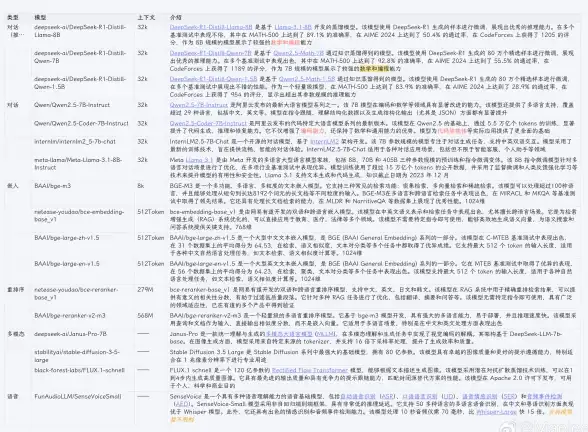Screen dimensions: 588x432
Task: Follow the 自动语音识别 link
Action: pos(358,397)
